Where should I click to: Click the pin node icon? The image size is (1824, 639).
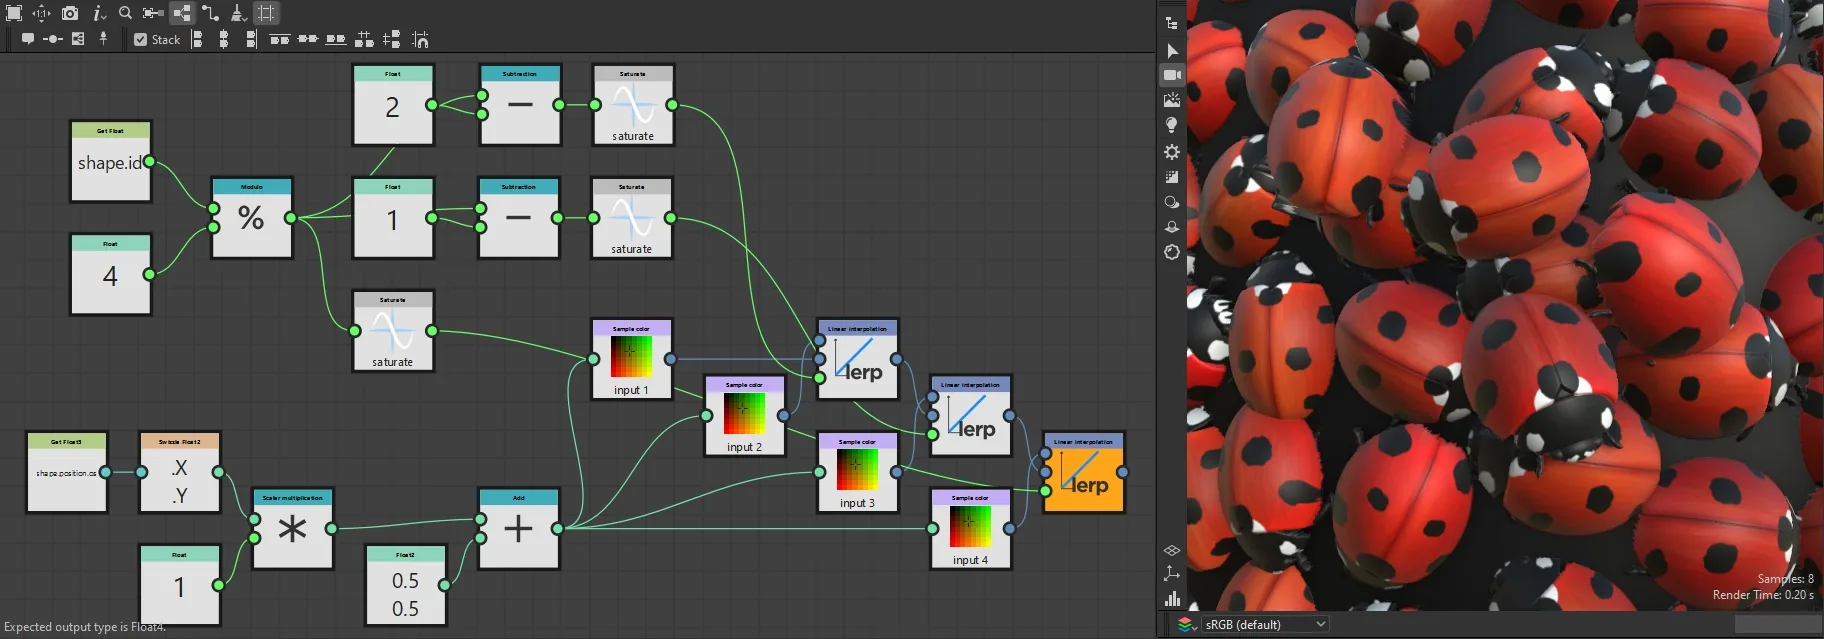(103, 39)
